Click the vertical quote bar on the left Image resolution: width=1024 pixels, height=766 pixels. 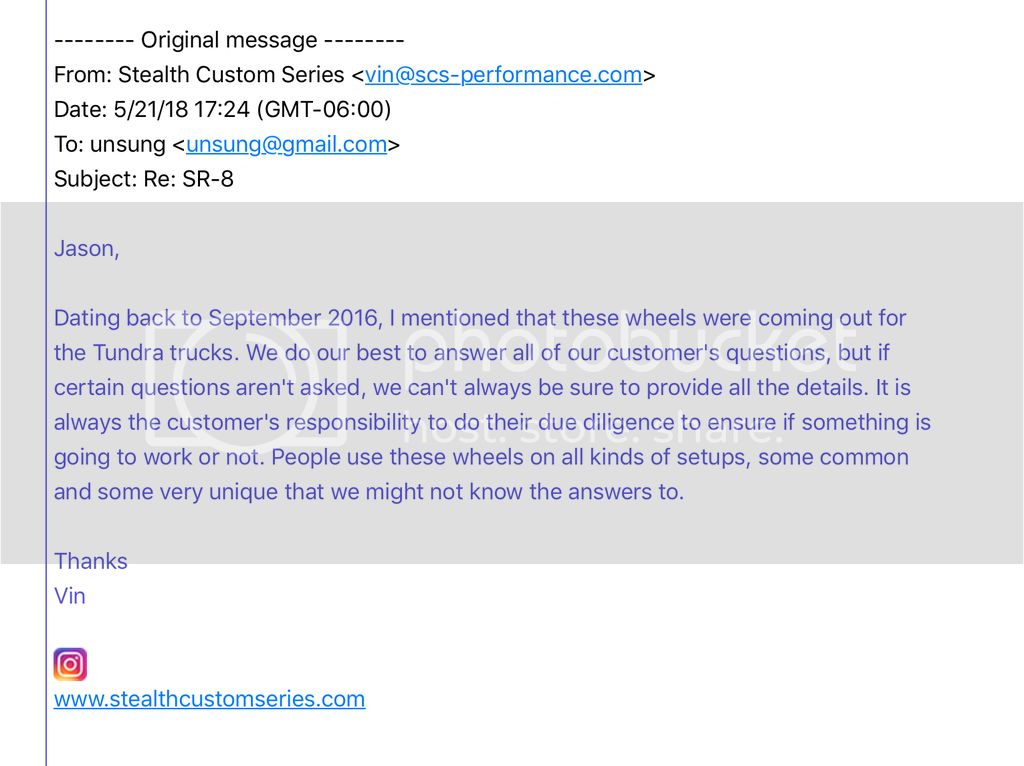pyautogui.click(x=46, y=400)
